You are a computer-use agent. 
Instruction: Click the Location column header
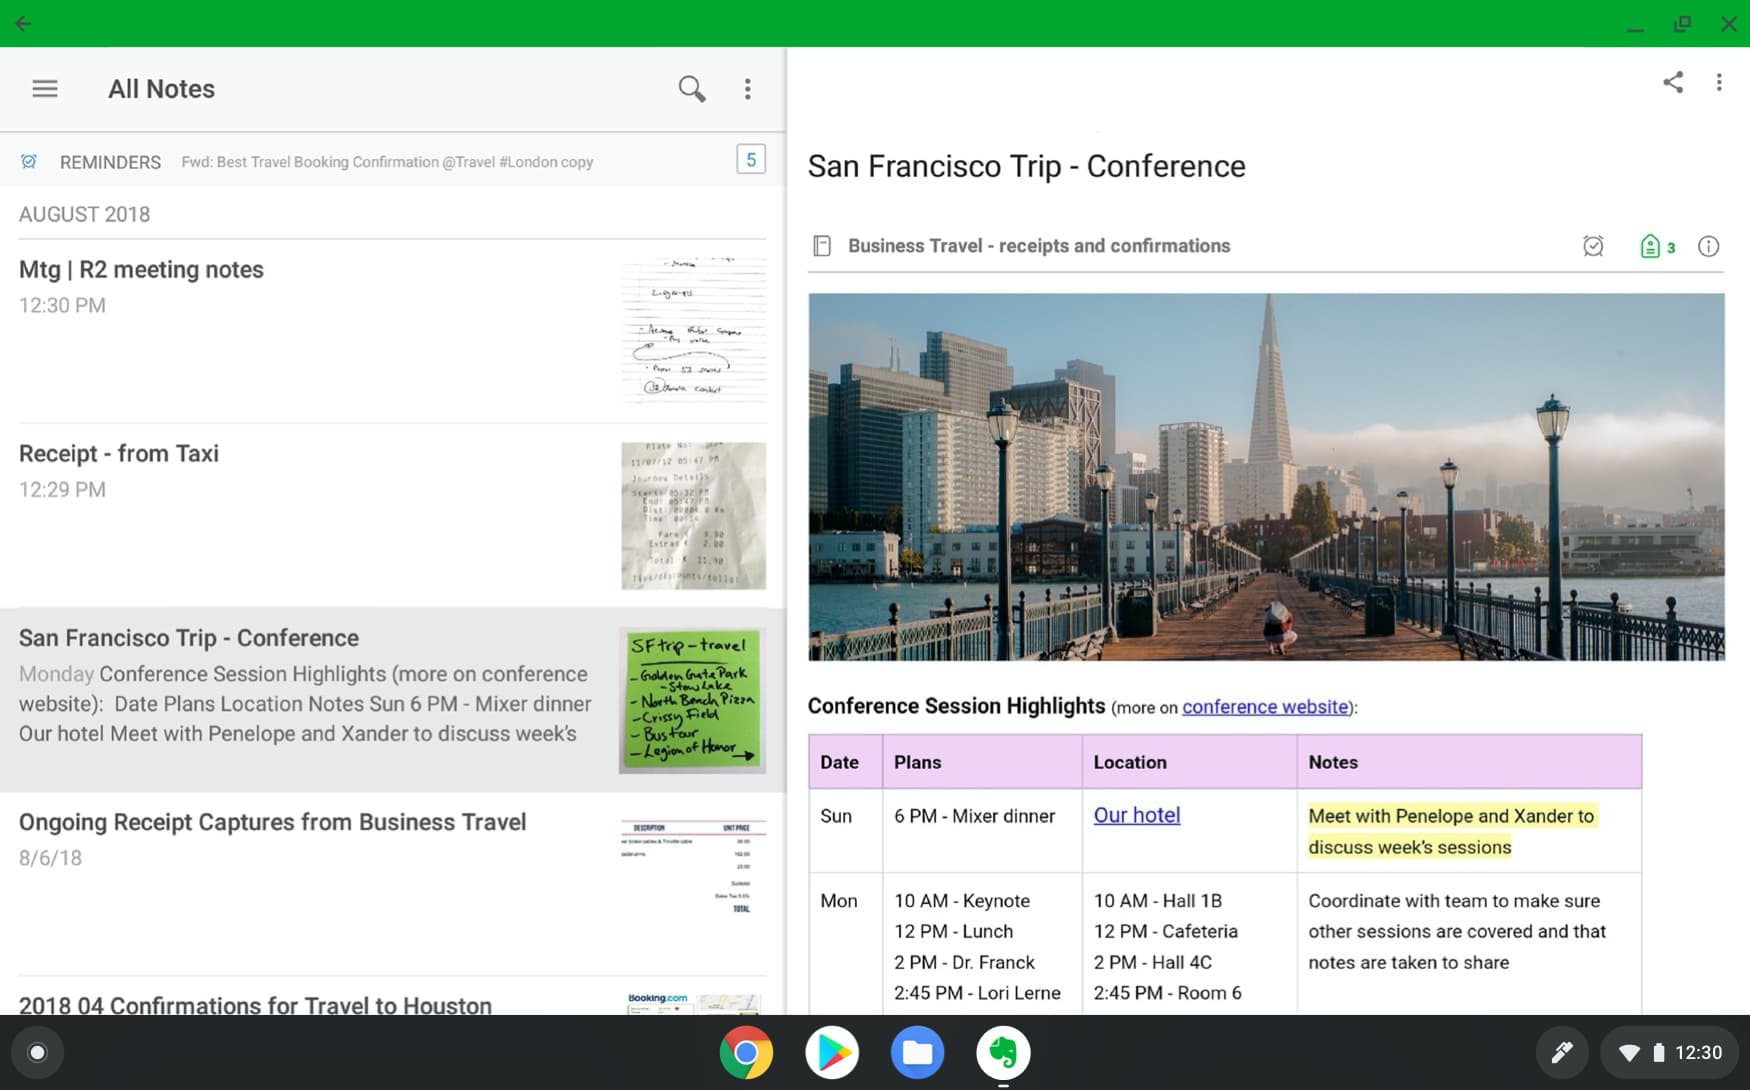tap(1189, 762)
